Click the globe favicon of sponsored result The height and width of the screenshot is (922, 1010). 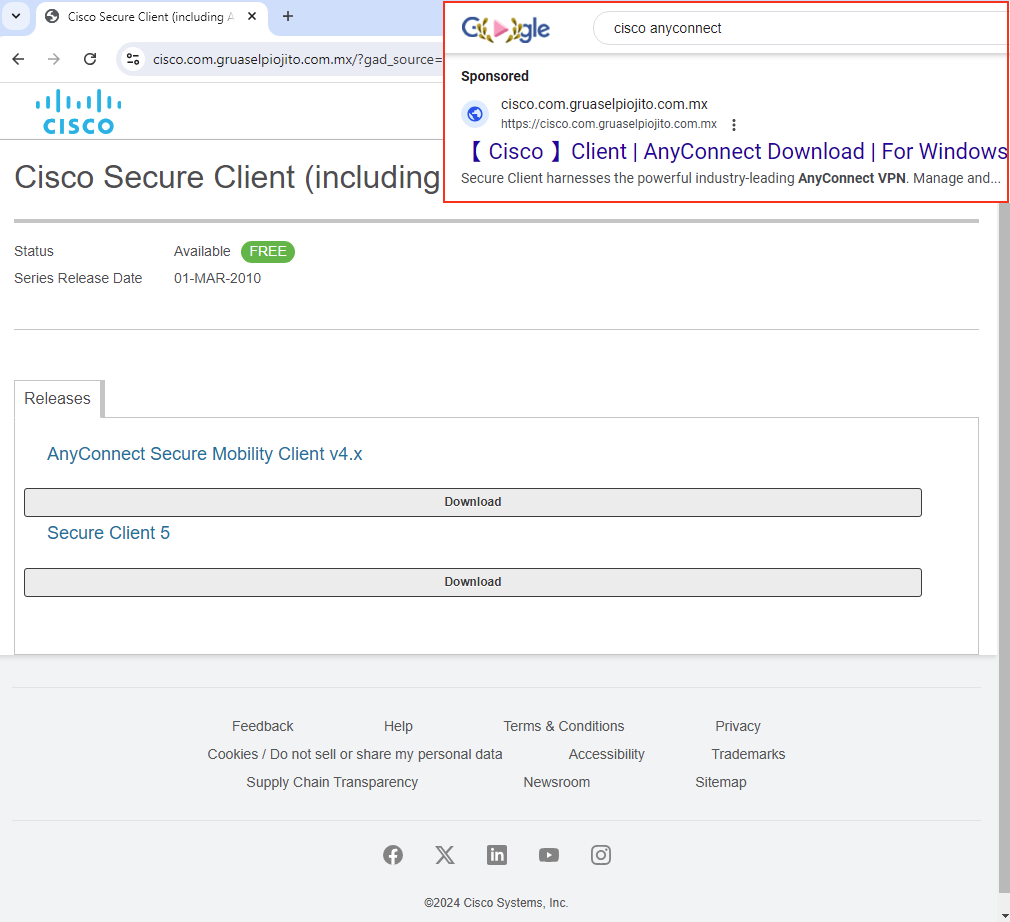pyautogui.click(x=475, y=114)
